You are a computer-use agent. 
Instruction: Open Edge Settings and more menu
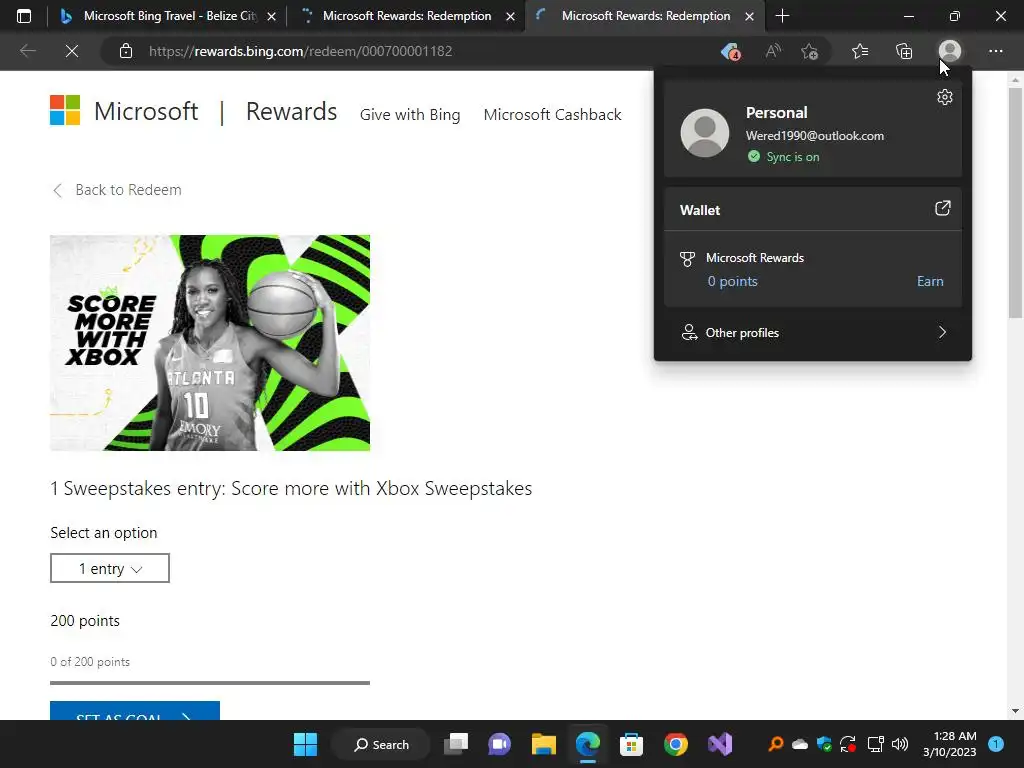995,51
